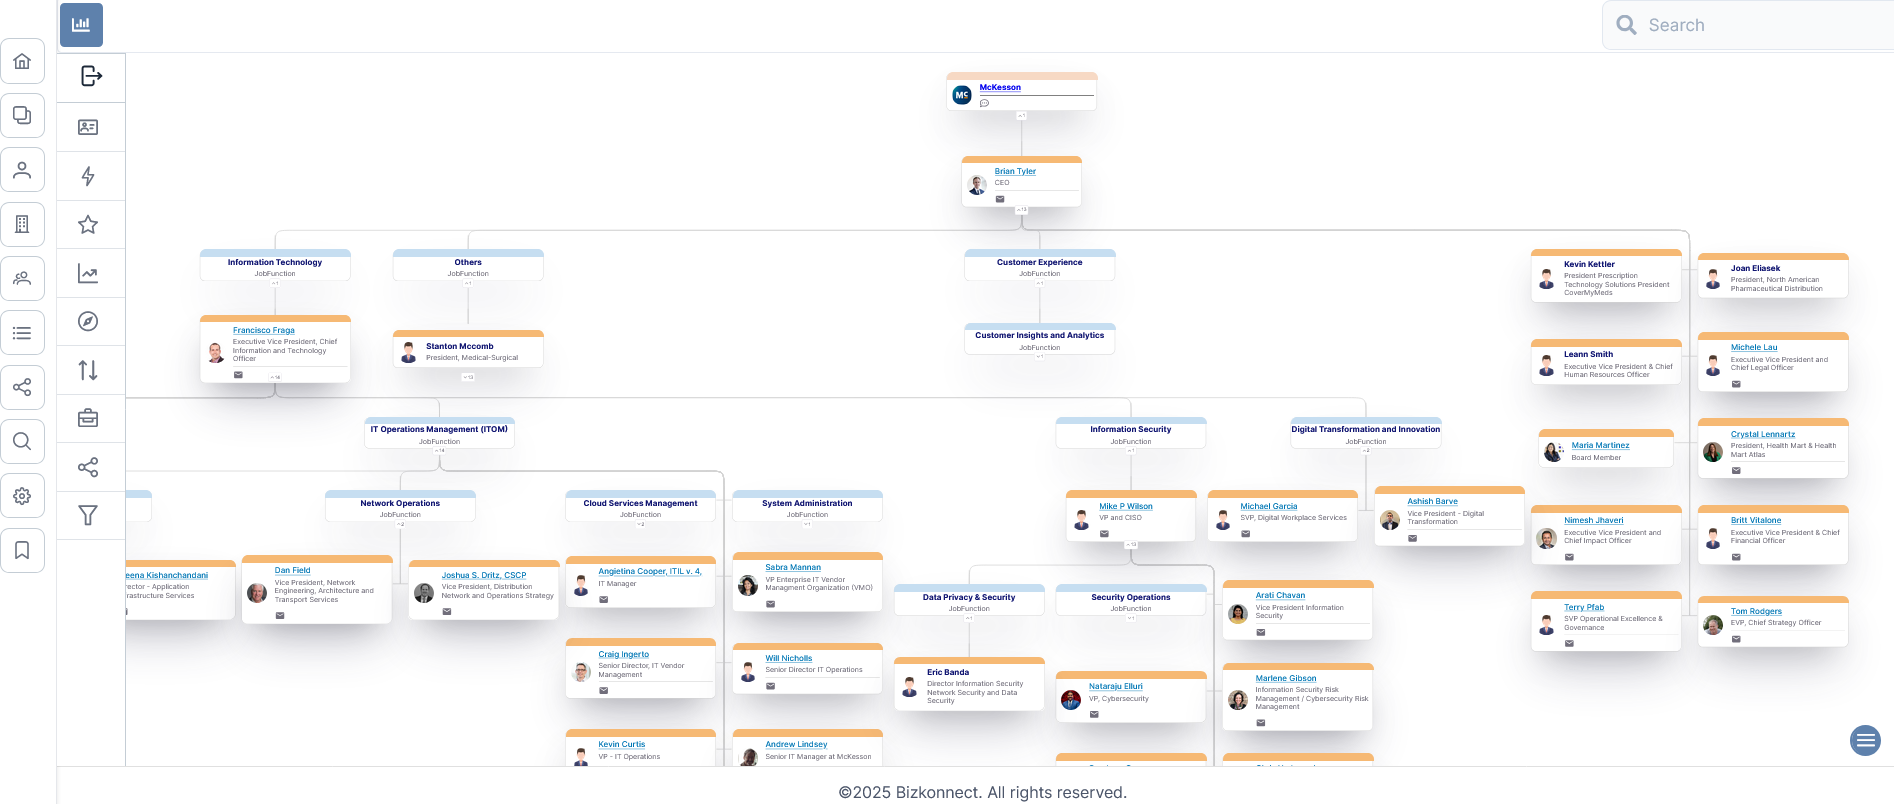Click the email icon on Francisco Fraga card

[238, 375]
